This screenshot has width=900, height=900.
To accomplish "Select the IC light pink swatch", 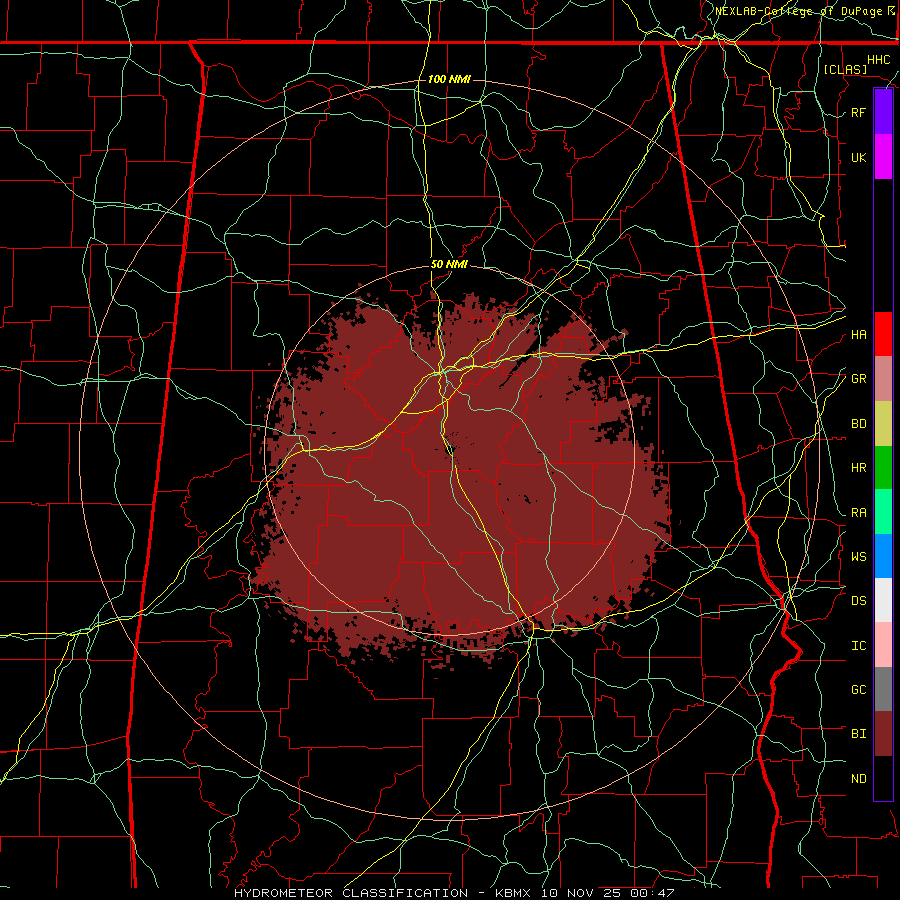I will [x=883, y=645].
